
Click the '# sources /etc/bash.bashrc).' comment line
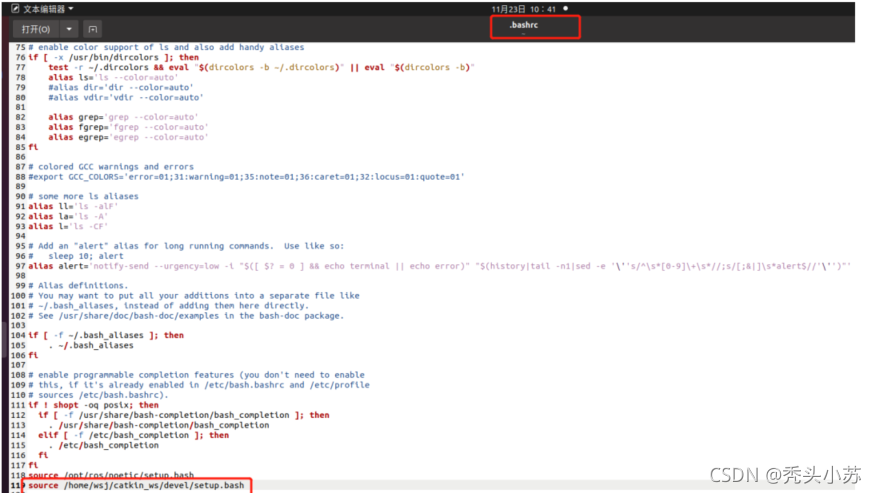click(x=98, y=395)
